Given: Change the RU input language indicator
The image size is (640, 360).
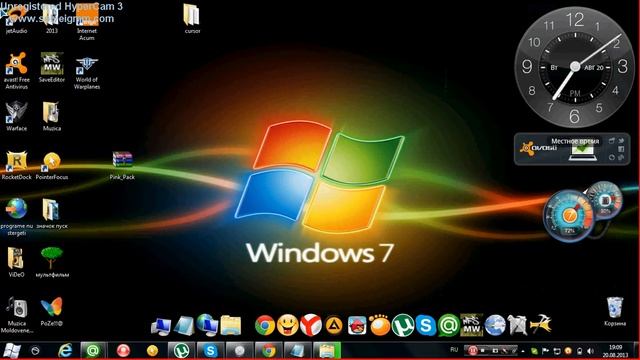Looking at the screenshot, I should coord(454,350).
